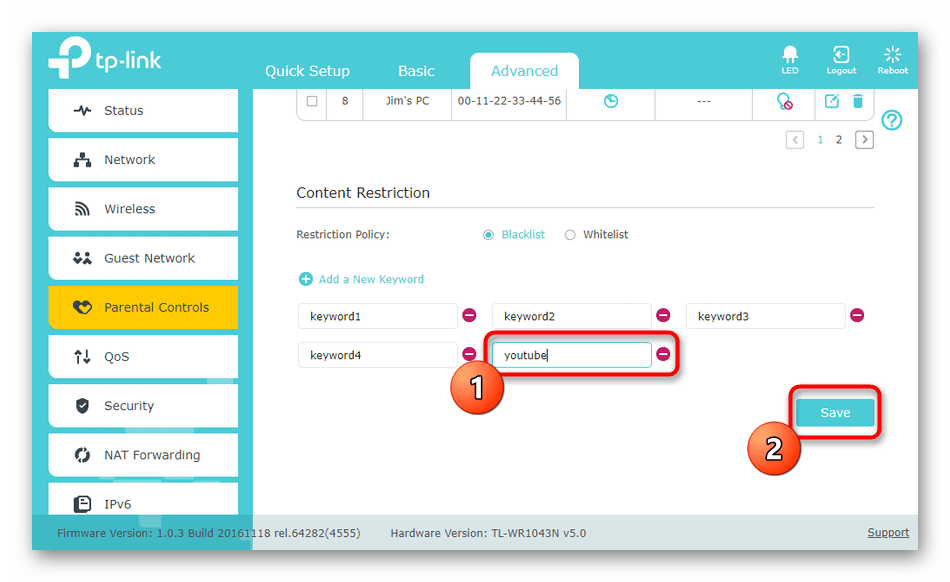Switch to the Quick Setup tab
950x582 pixels.
(x=307, y=71)
